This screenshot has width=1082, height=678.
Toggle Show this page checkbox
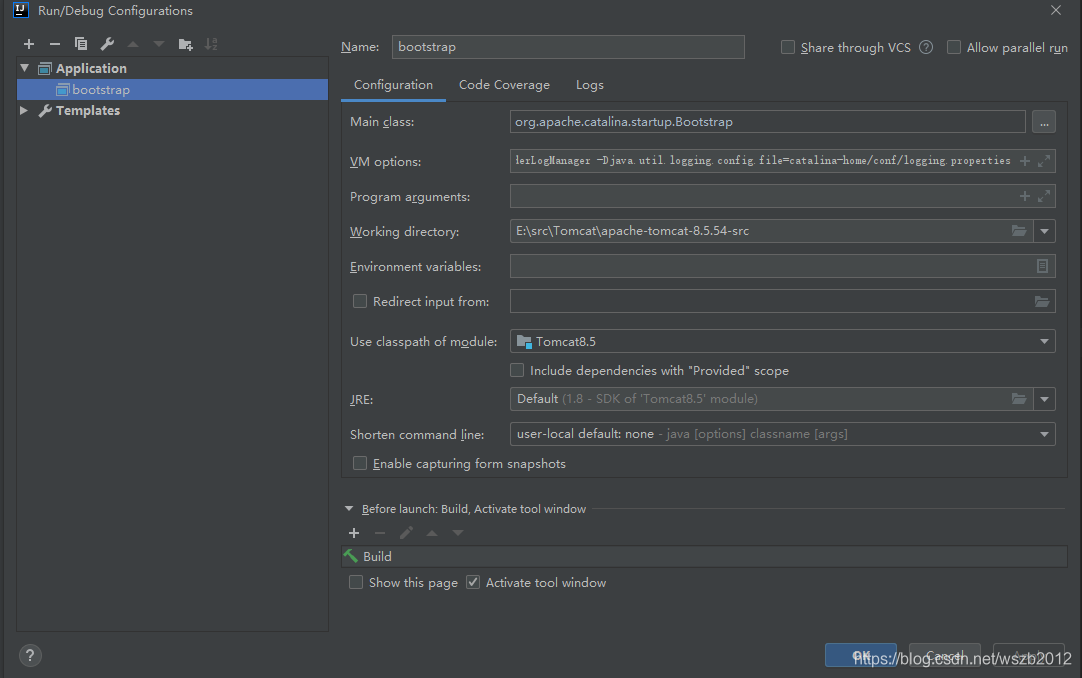pyautogui.click(x=355, y=583)
